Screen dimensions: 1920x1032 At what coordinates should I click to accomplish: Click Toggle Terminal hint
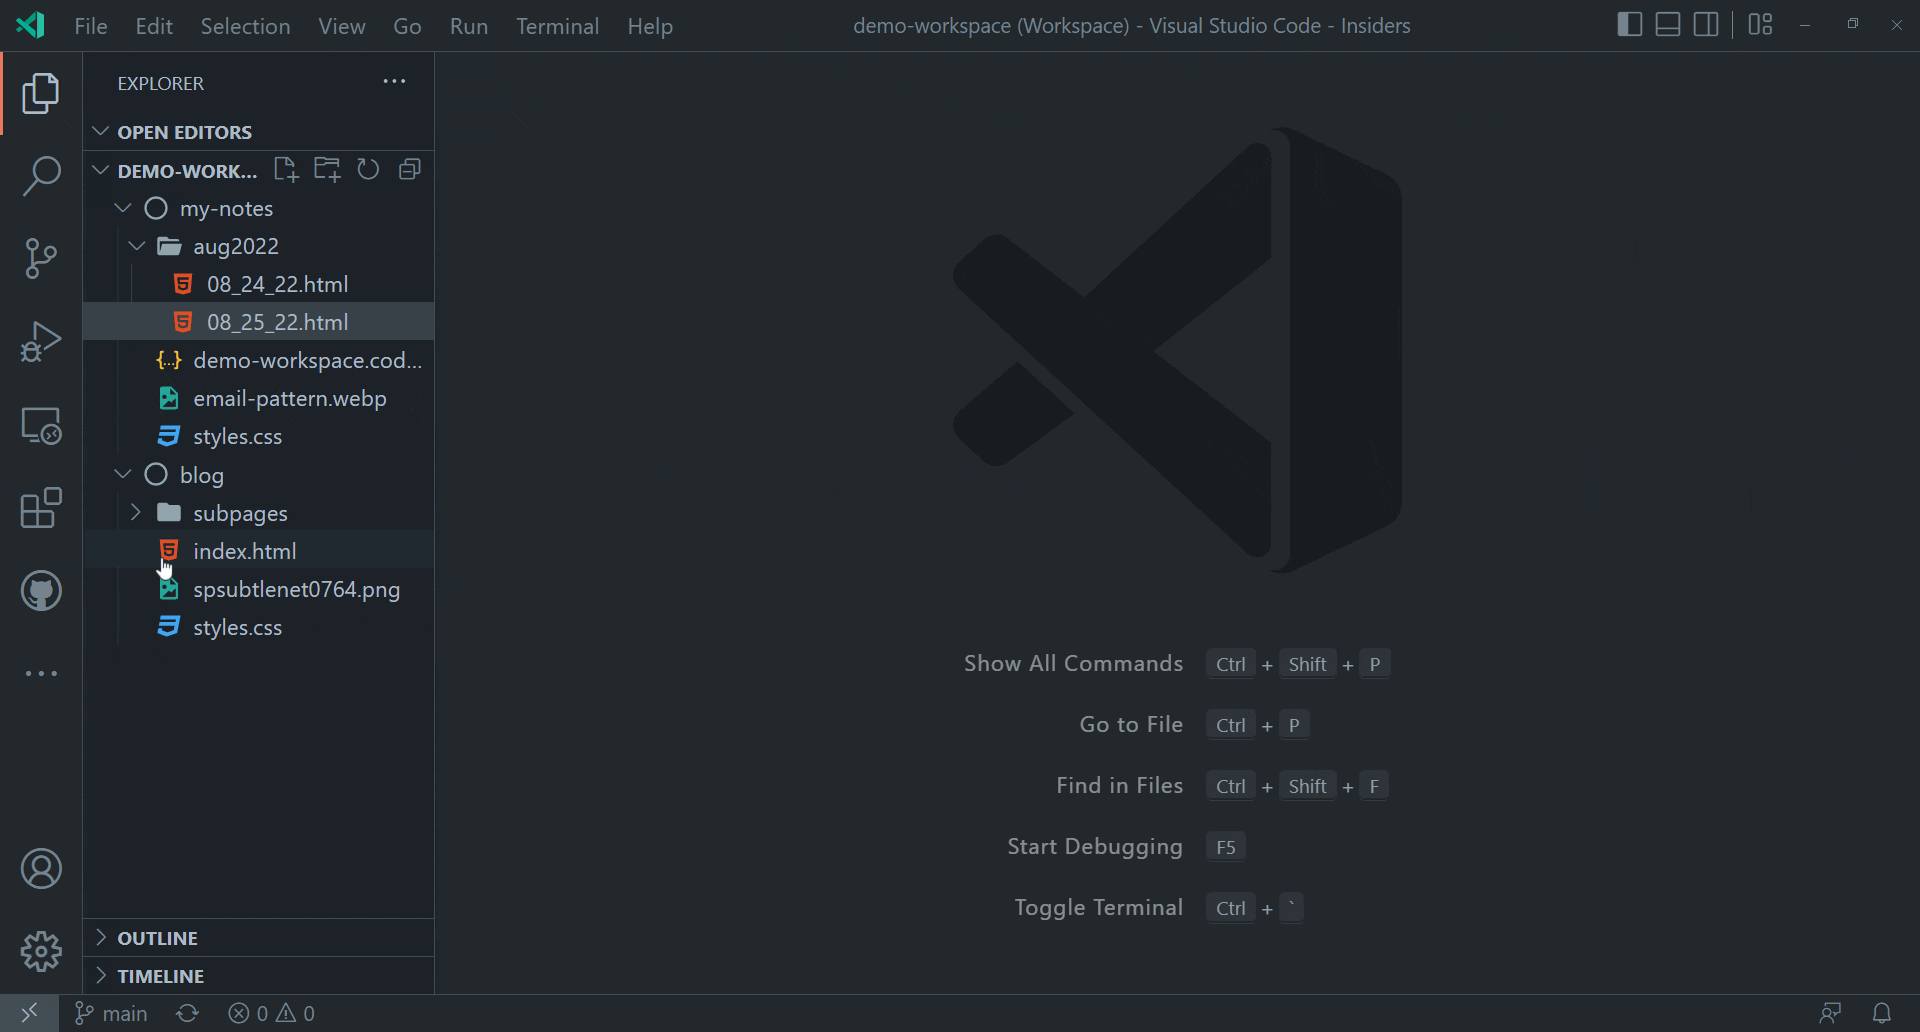pyautogui.click(x=1098, y=907)
